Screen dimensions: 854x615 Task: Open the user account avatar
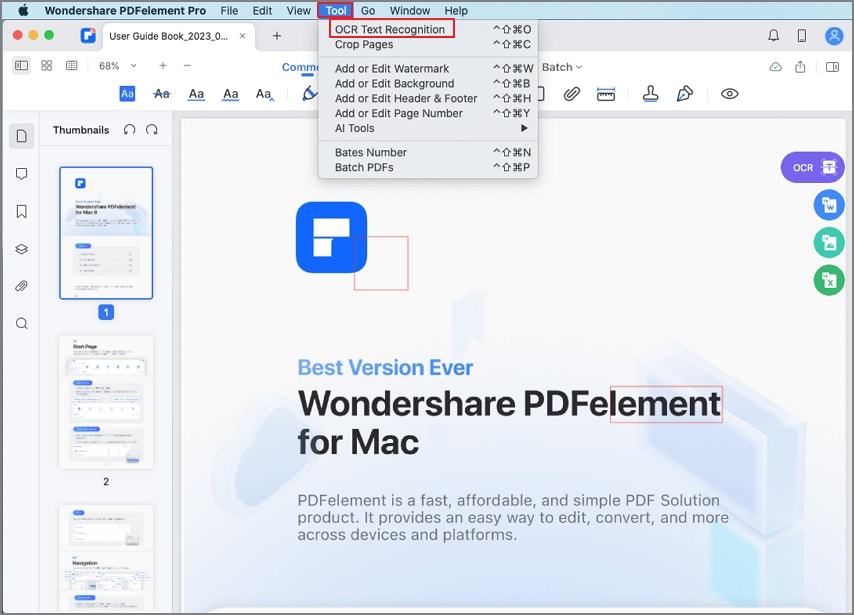(834, 36)
